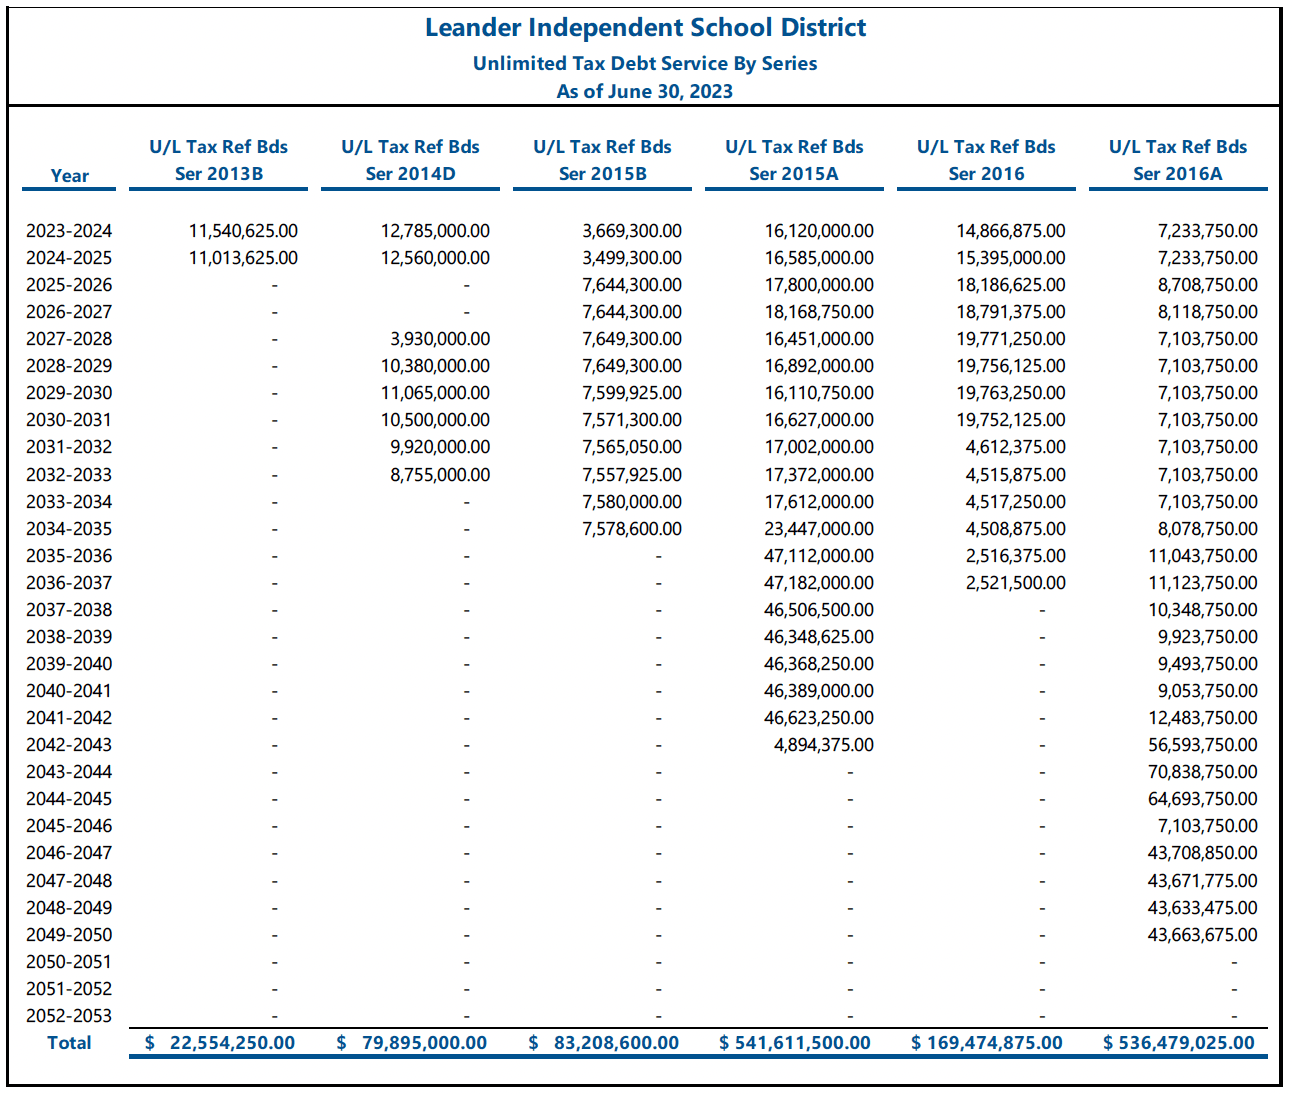Click value 3,930,000.00 in Ser 2014D
1292x1094 pixels.
click(440, 339)
